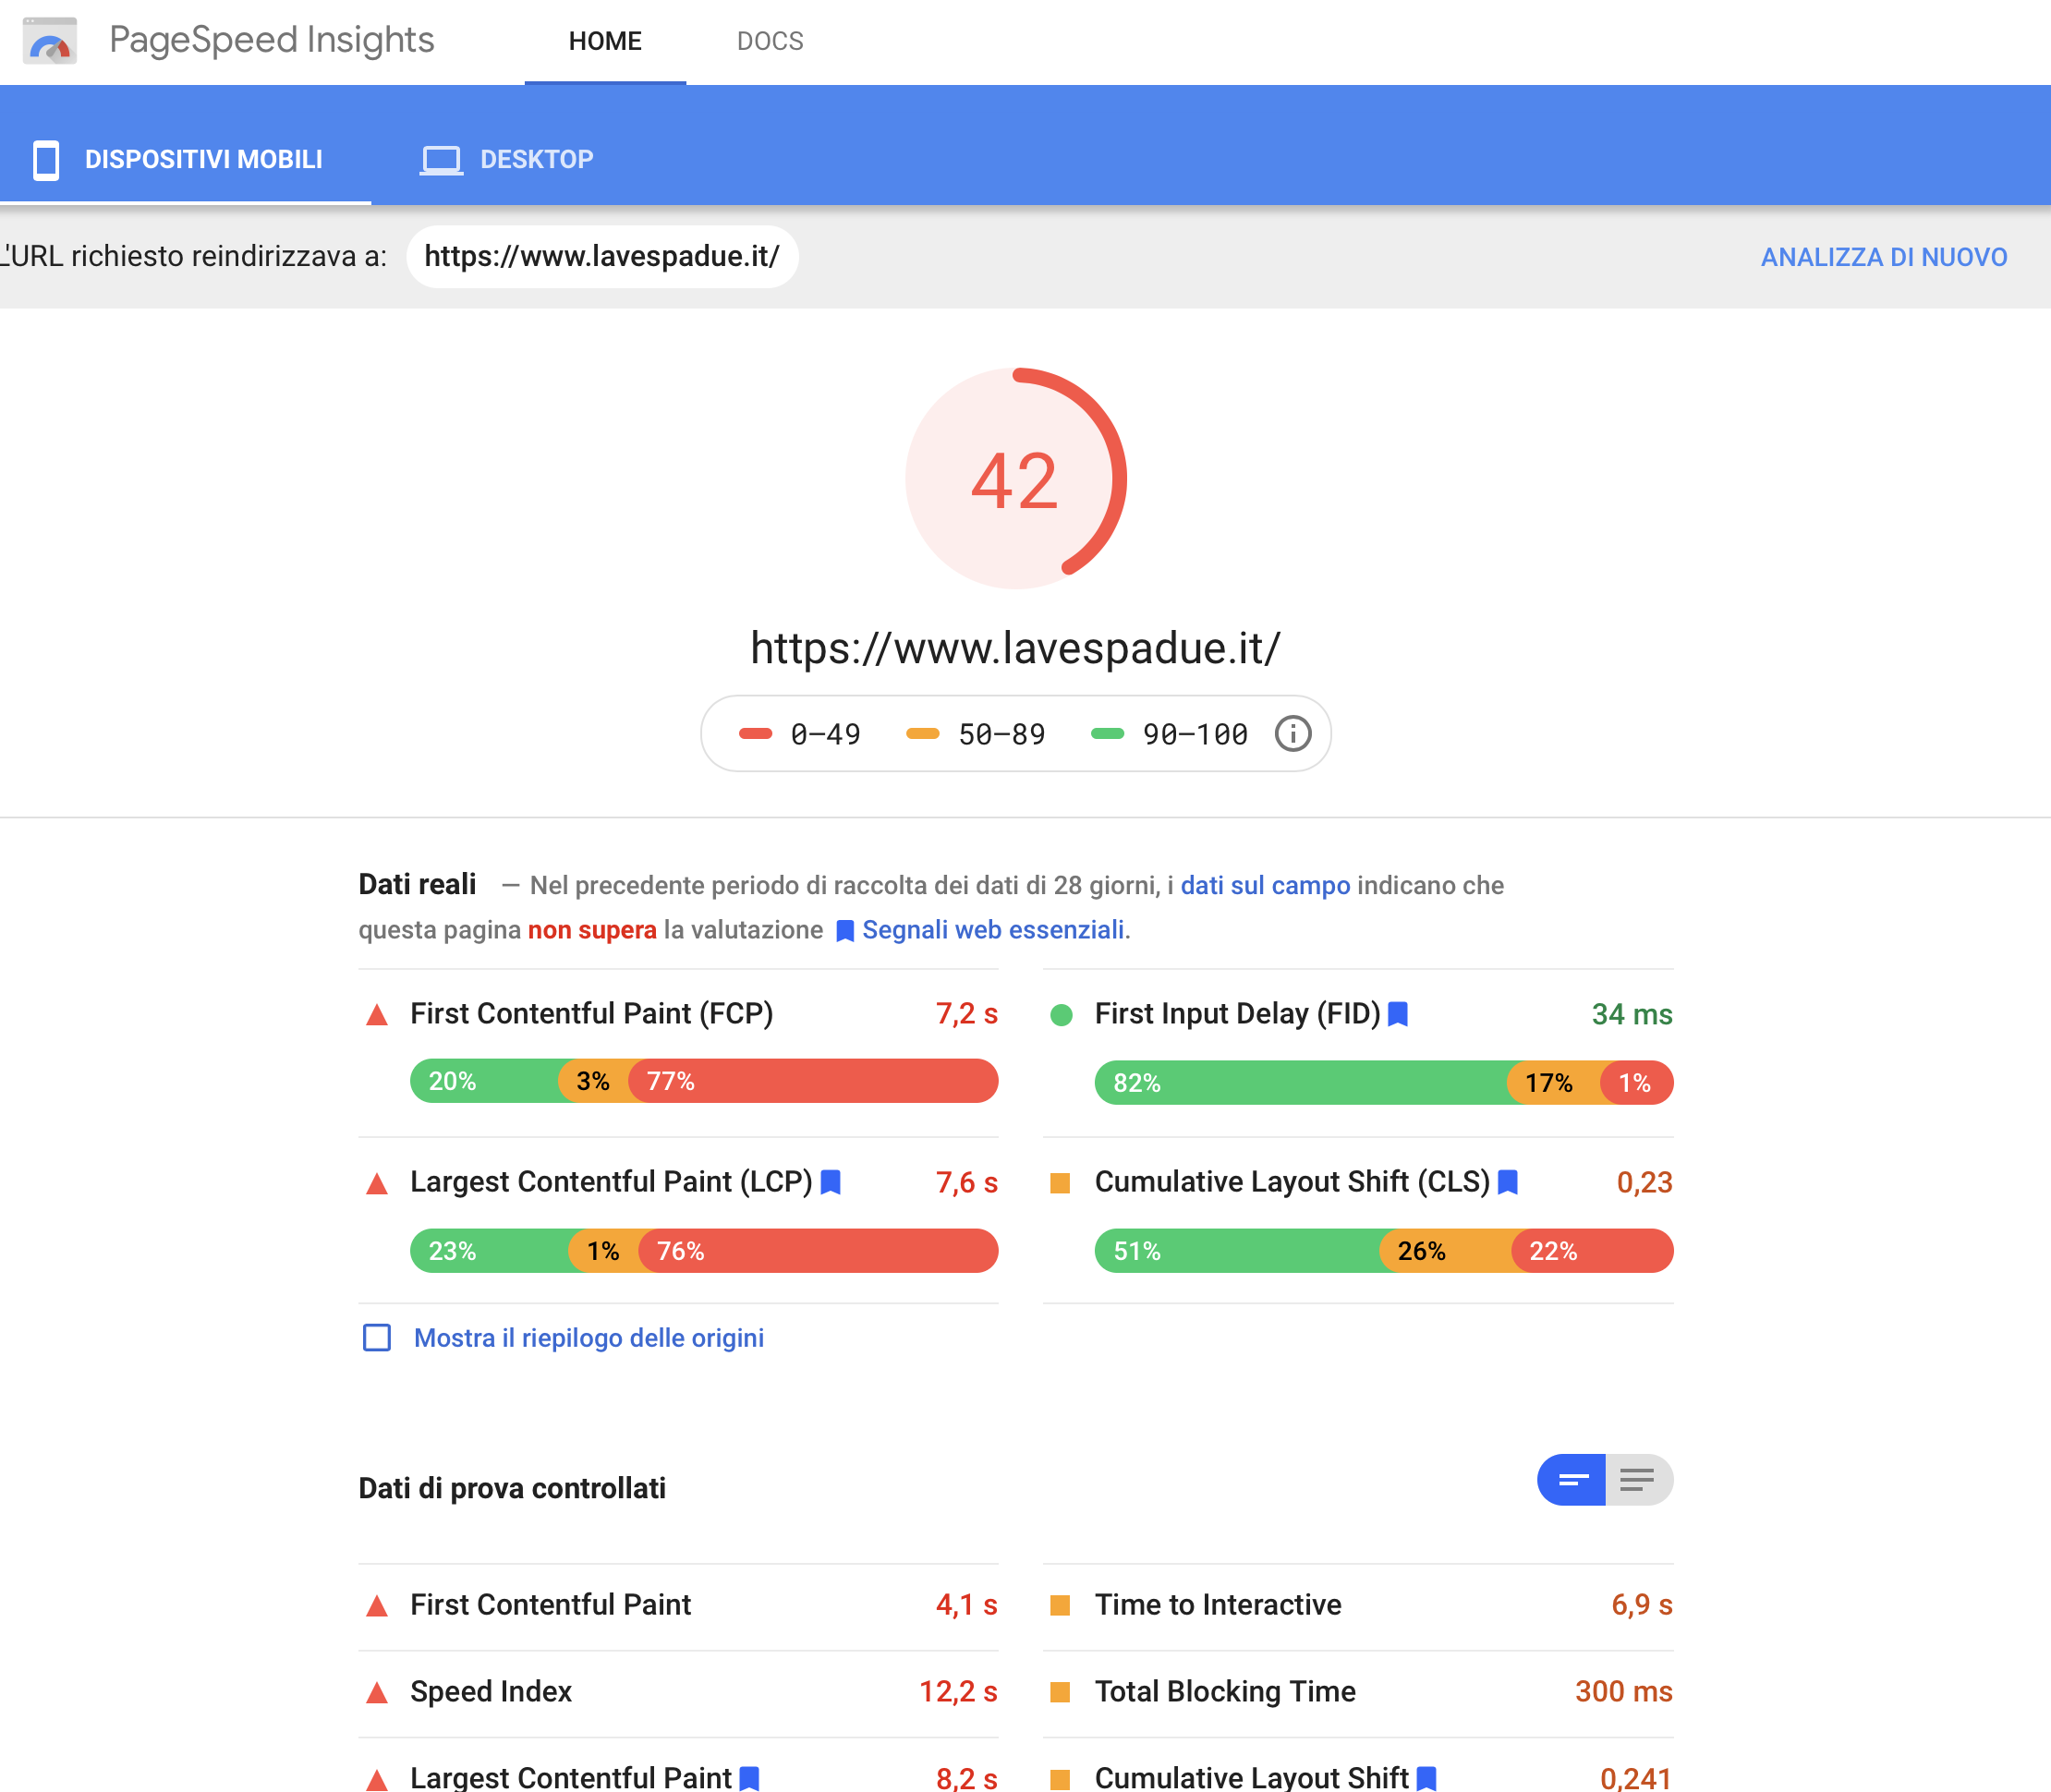Click the https://www.lavespadue.it/ heading under score

(1015, 648)
